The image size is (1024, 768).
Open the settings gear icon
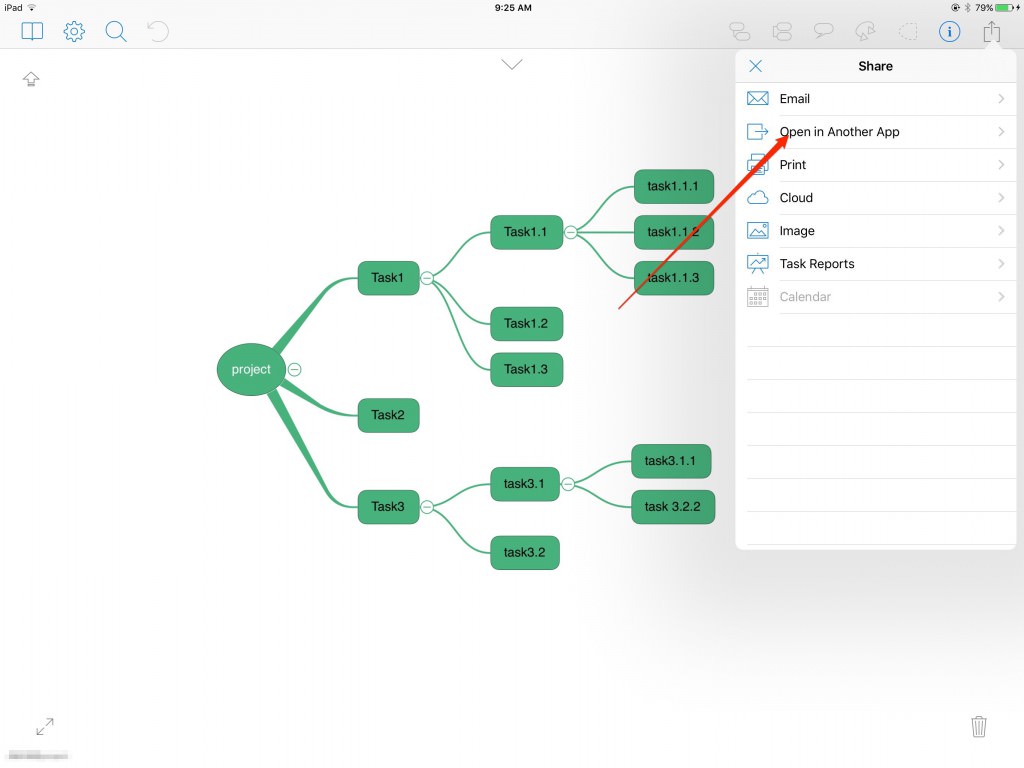74,32
